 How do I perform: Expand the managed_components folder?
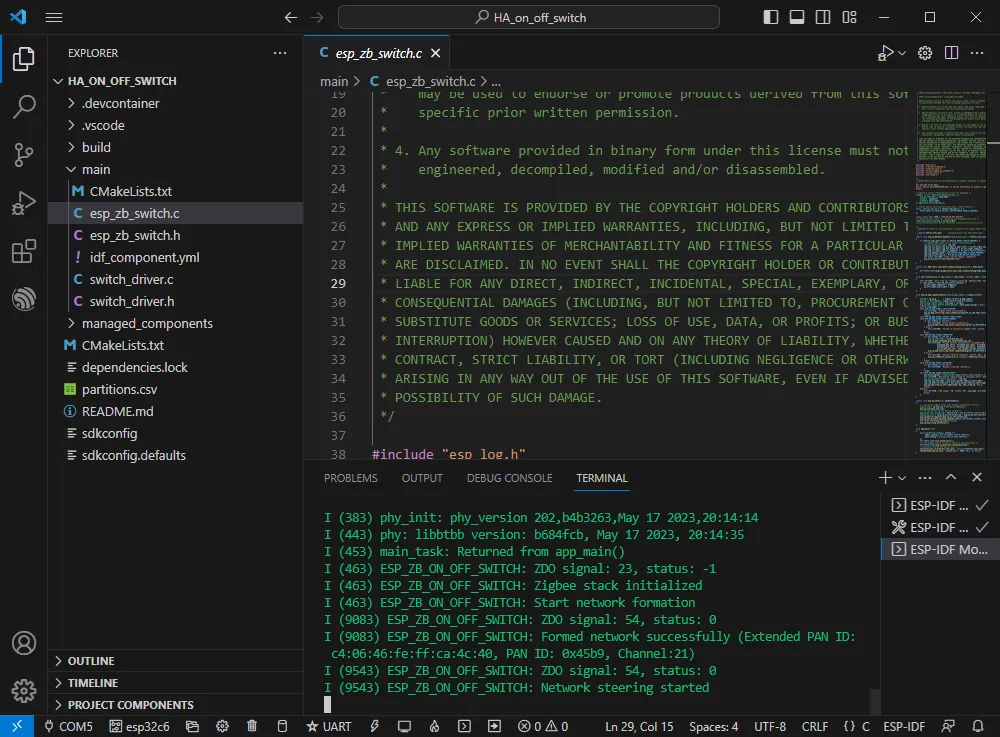[147, 323]
